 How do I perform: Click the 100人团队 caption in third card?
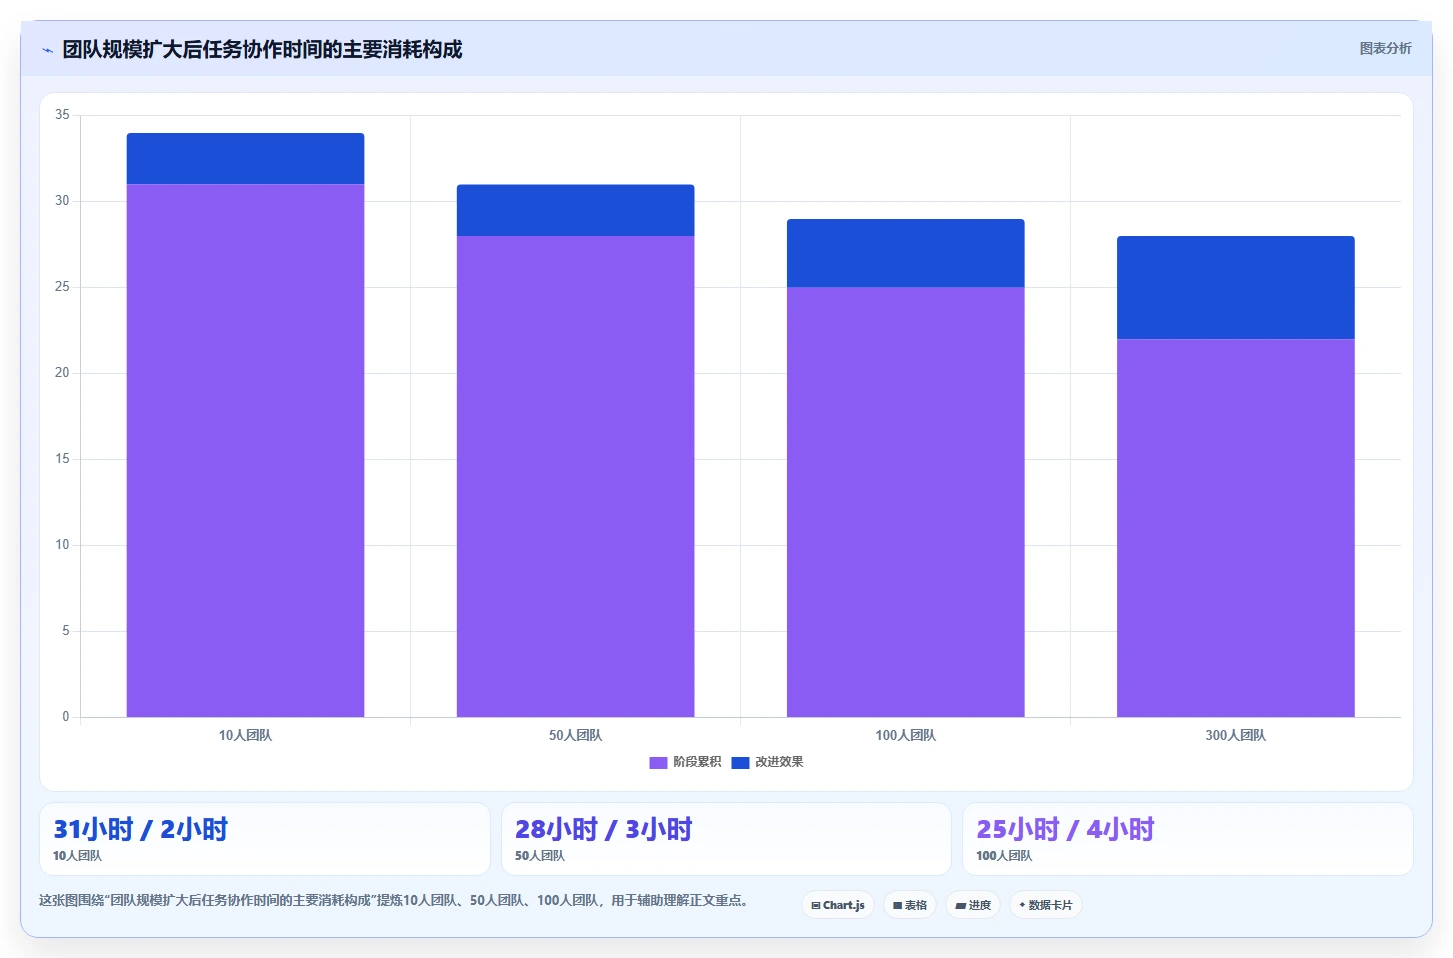(x=1004, y=856)
